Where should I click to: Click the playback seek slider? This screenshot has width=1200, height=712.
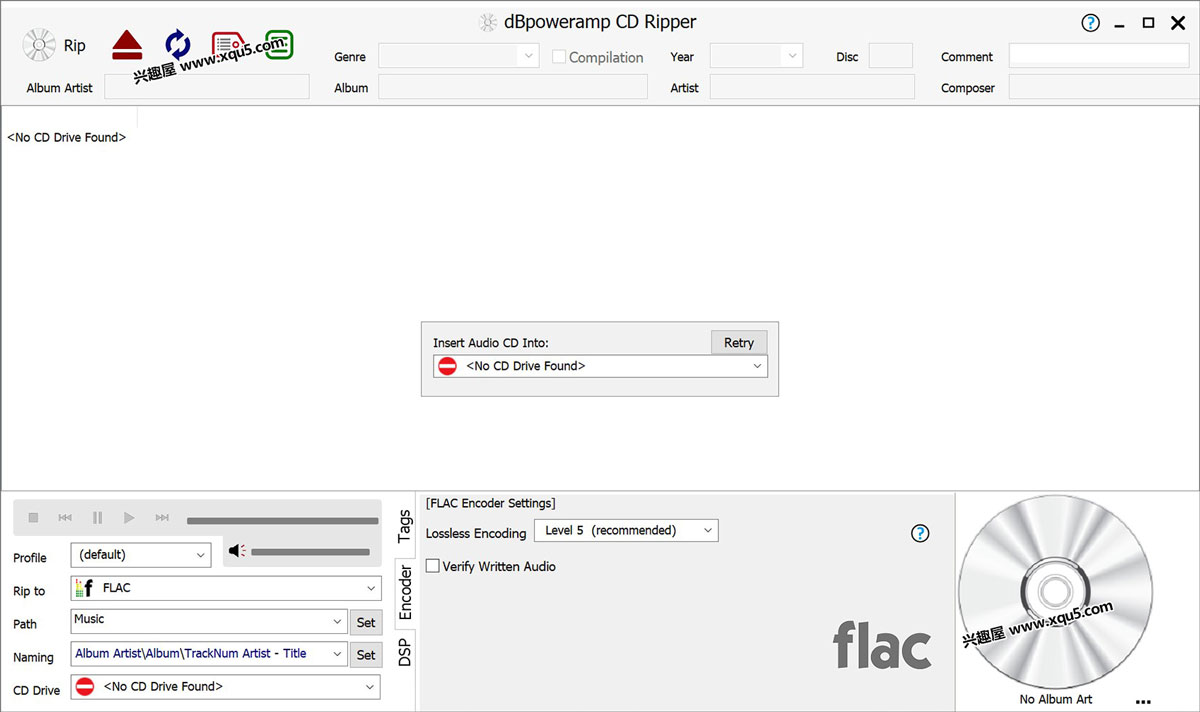[282, 520]
